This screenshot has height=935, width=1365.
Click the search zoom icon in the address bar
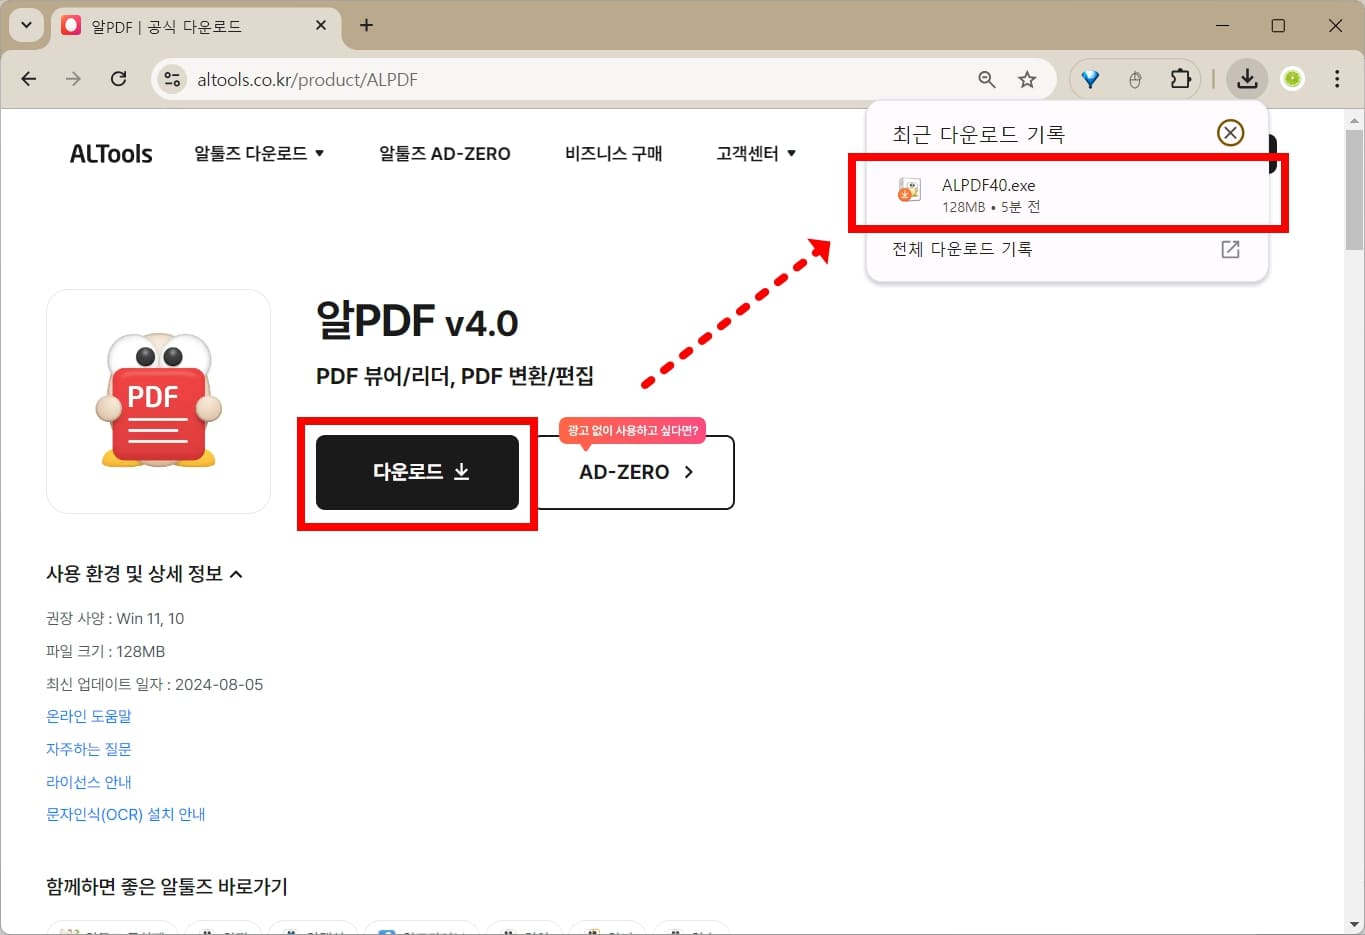pos(987,78)
